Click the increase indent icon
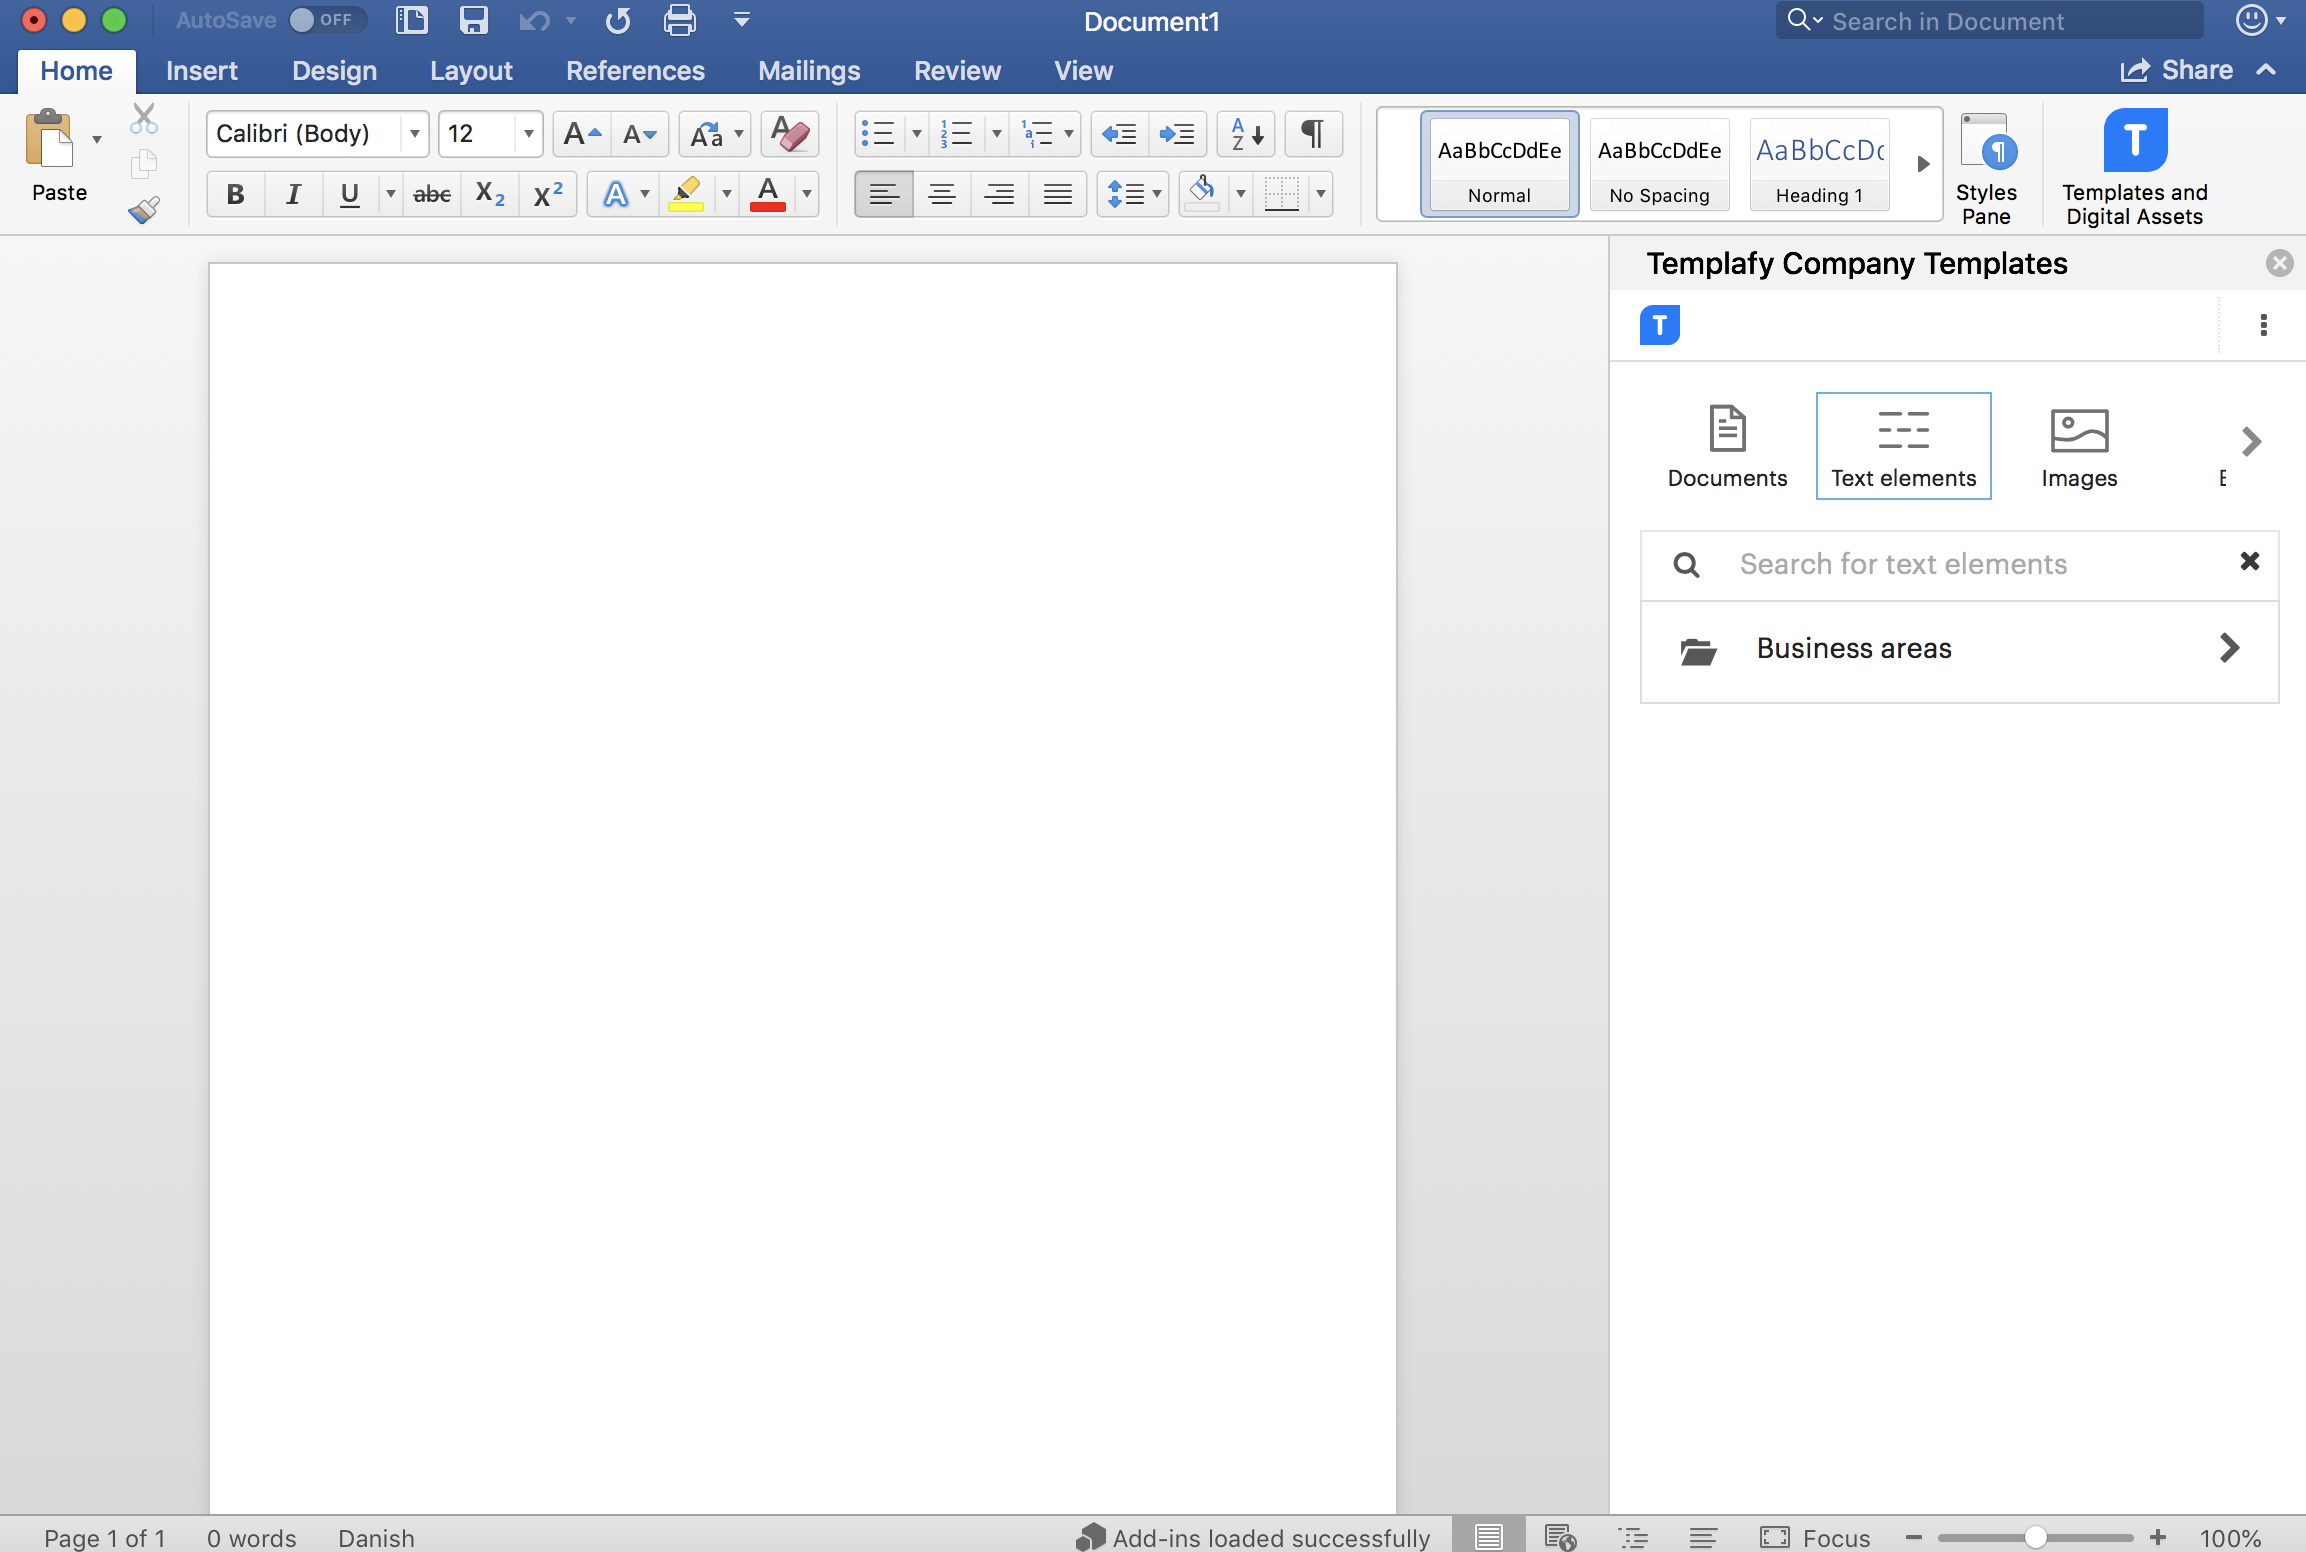Image resolution: width=2306 pixels, height=1552 pixels. point(1179,133)
